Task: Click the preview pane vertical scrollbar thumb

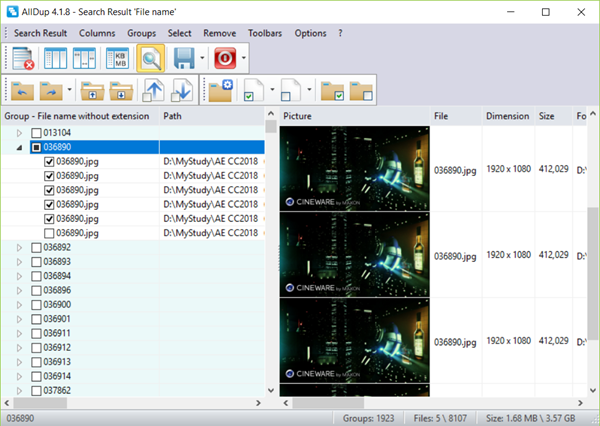Action: 593,274
